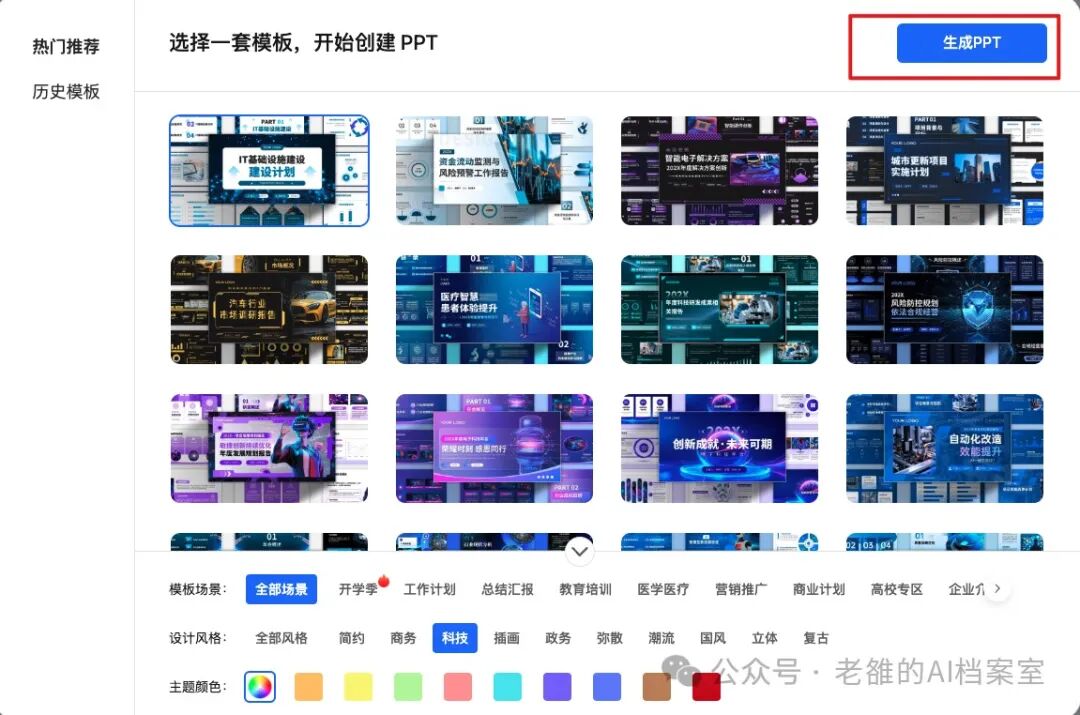Choose the orange theme color swatch
1080x715 pixels.
pos(309,687)
